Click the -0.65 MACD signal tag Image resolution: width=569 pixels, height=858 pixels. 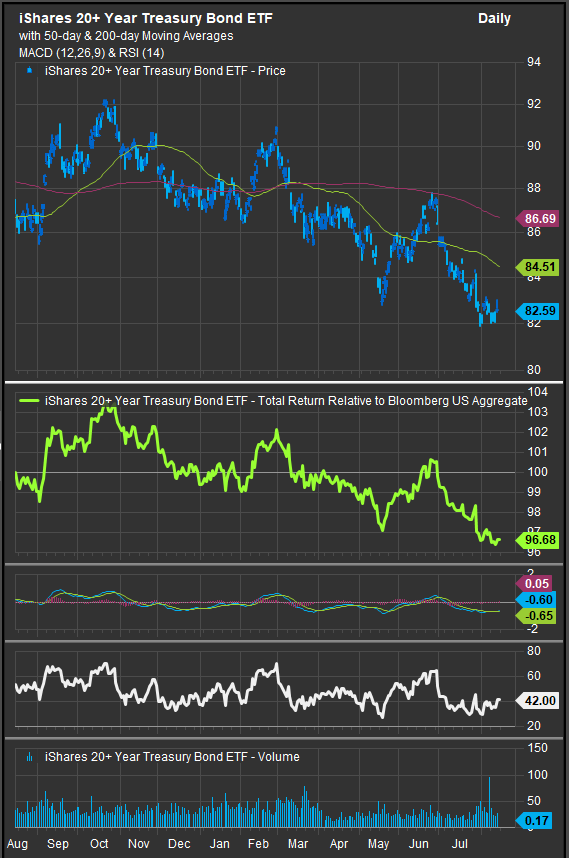click(536, 616)
